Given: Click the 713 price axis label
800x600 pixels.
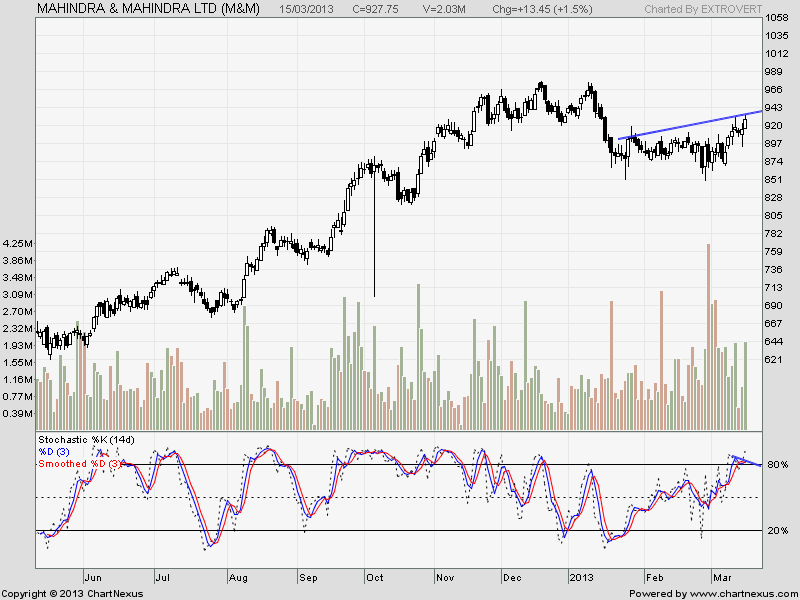Looking at the screenshot, I should pyautogui.click(x=773, y=288).
